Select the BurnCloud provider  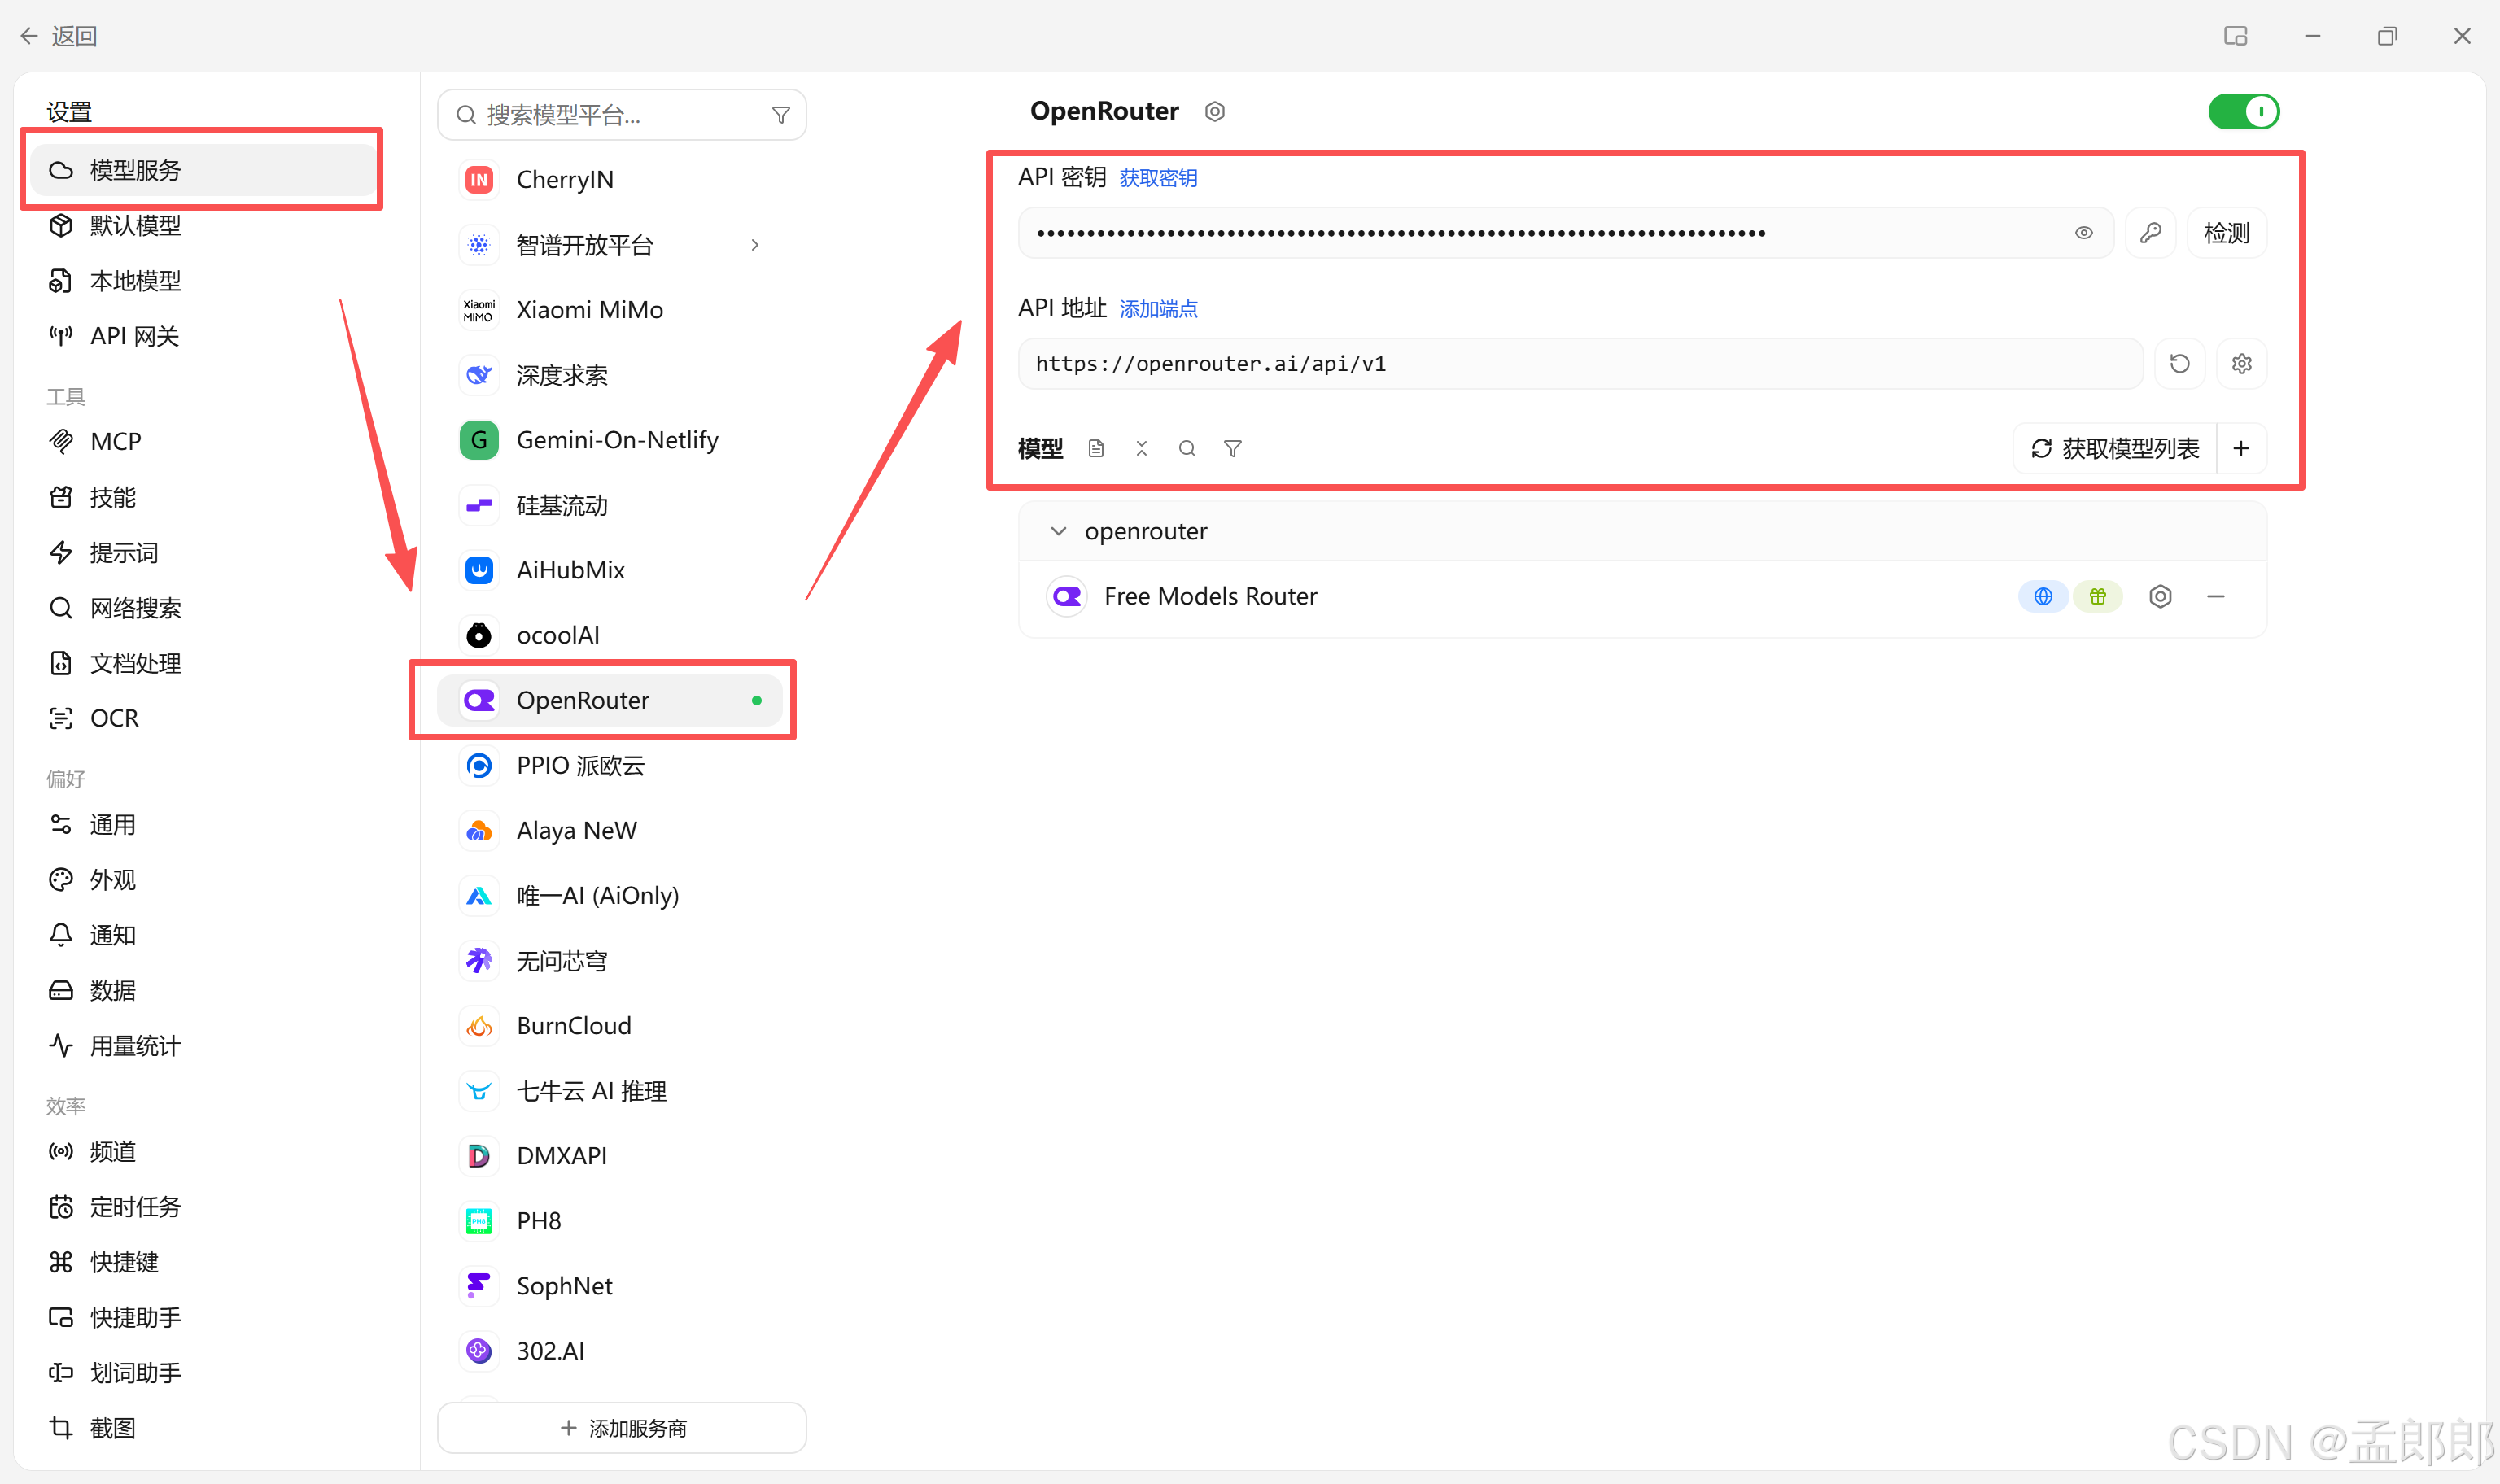click(610, 1026)
